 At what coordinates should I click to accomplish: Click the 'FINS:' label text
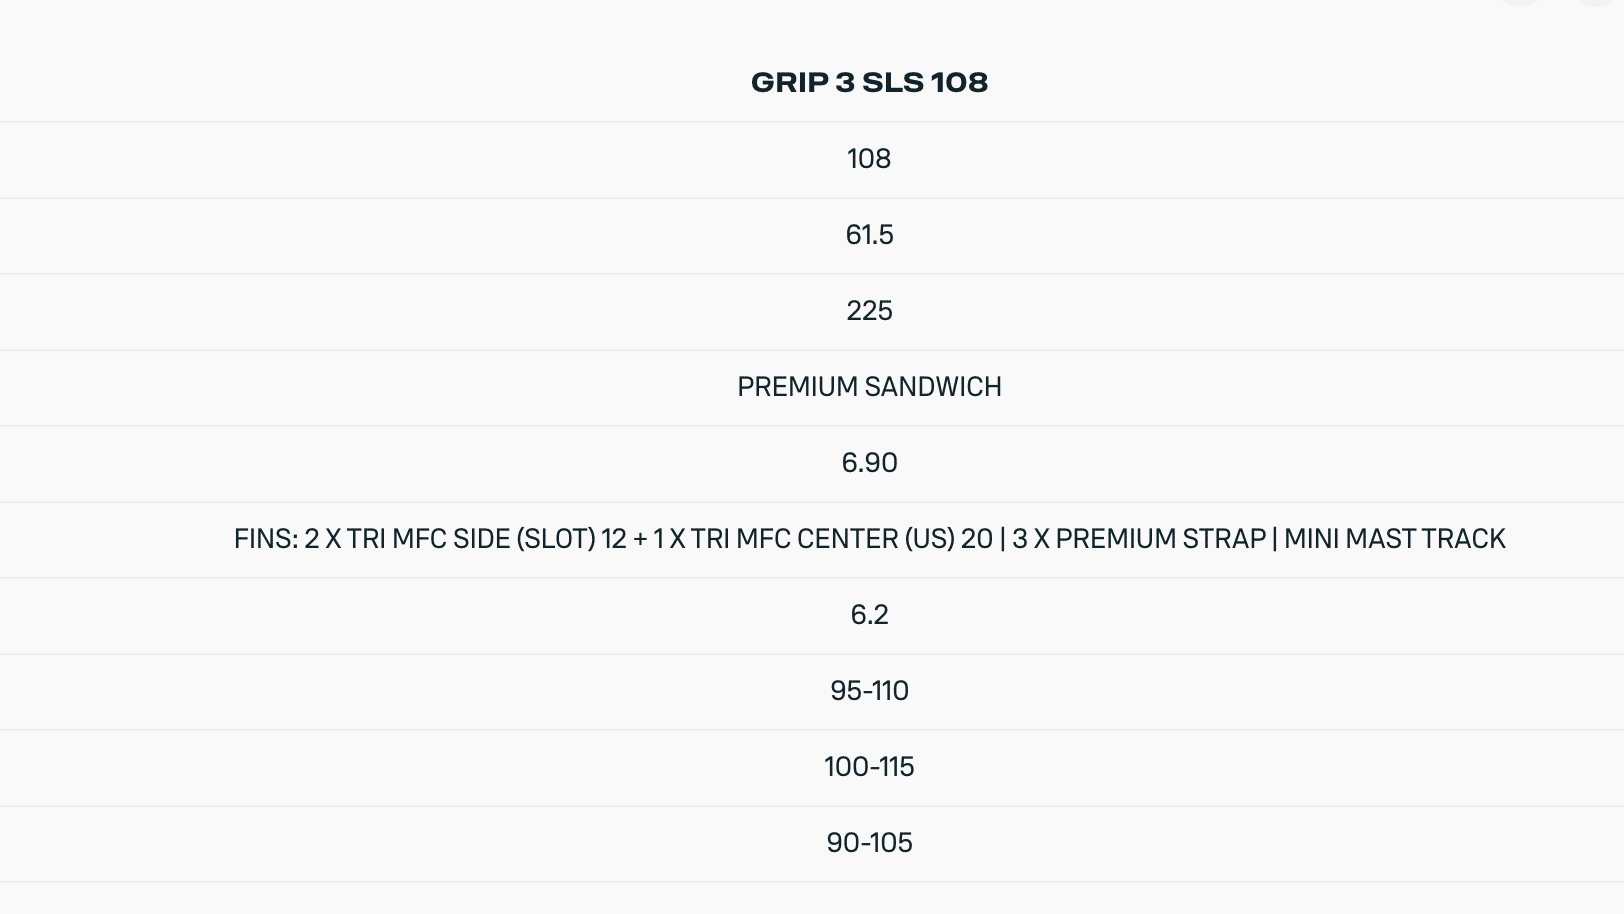point(265,539)
